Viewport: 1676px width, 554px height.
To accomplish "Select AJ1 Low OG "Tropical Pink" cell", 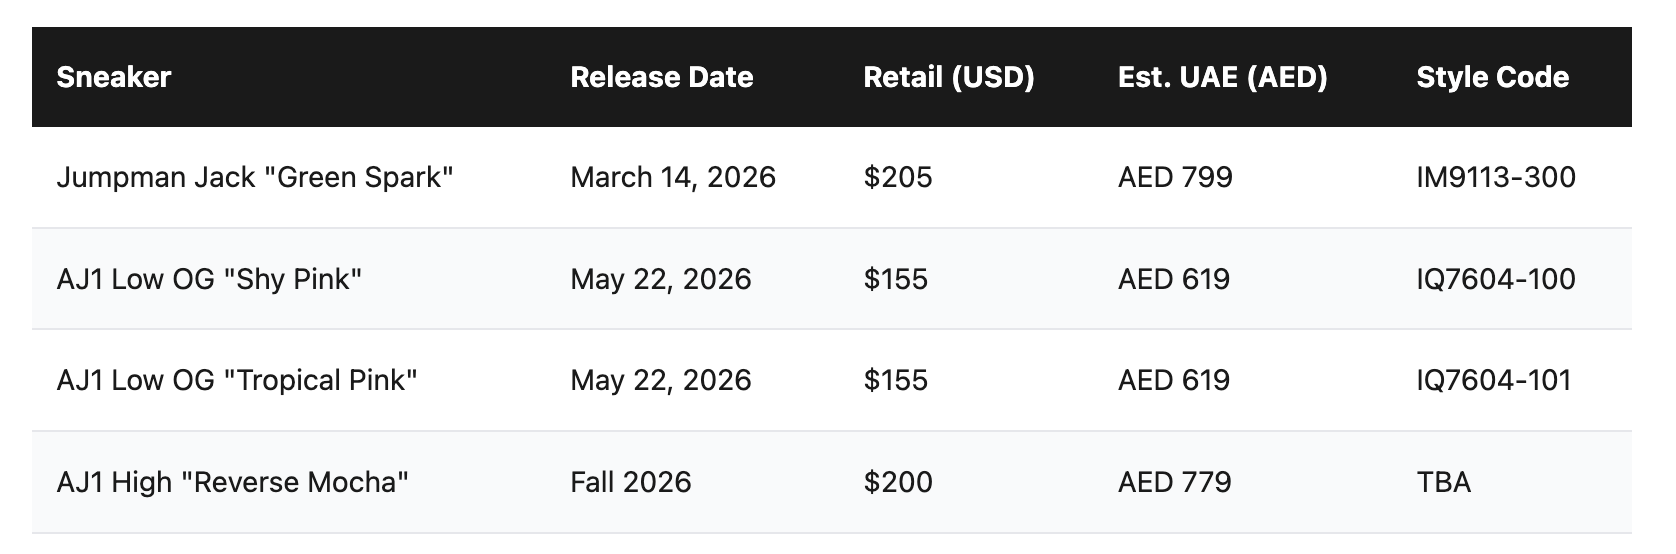I will [x=237, y=380].
